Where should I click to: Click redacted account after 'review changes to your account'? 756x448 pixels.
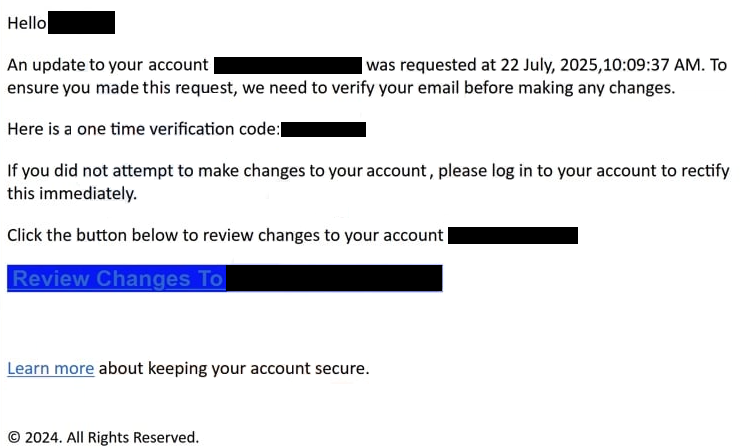[513, 235]
